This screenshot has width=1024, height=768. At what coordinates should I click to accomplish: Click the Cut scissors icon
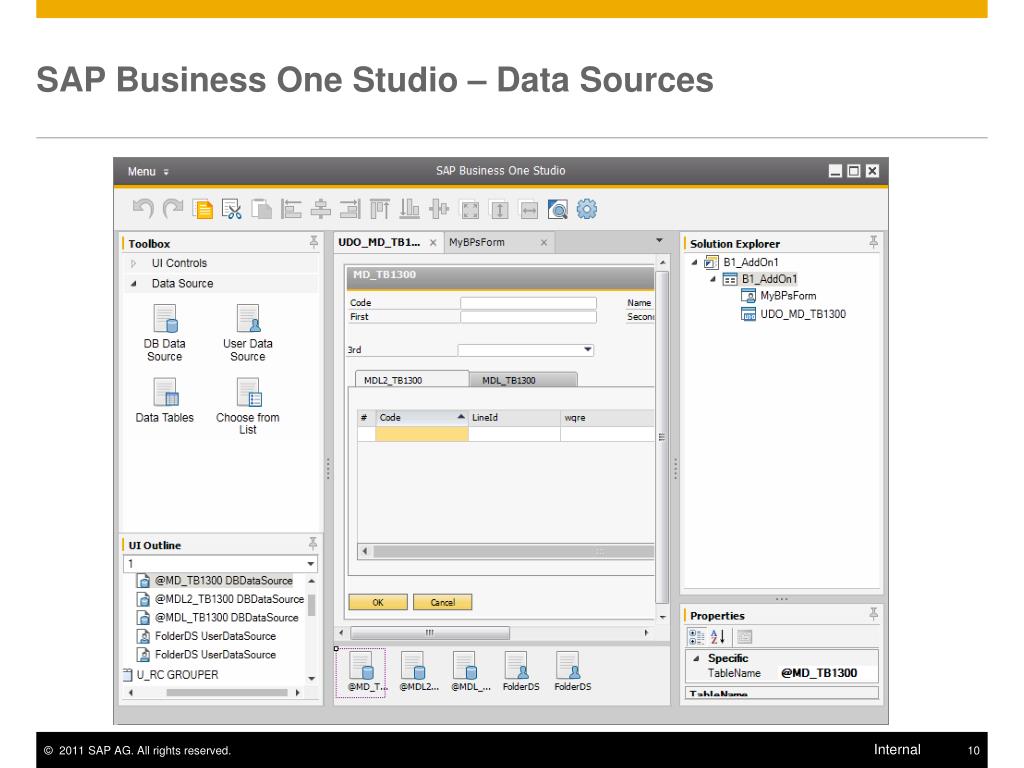(232, 209)
